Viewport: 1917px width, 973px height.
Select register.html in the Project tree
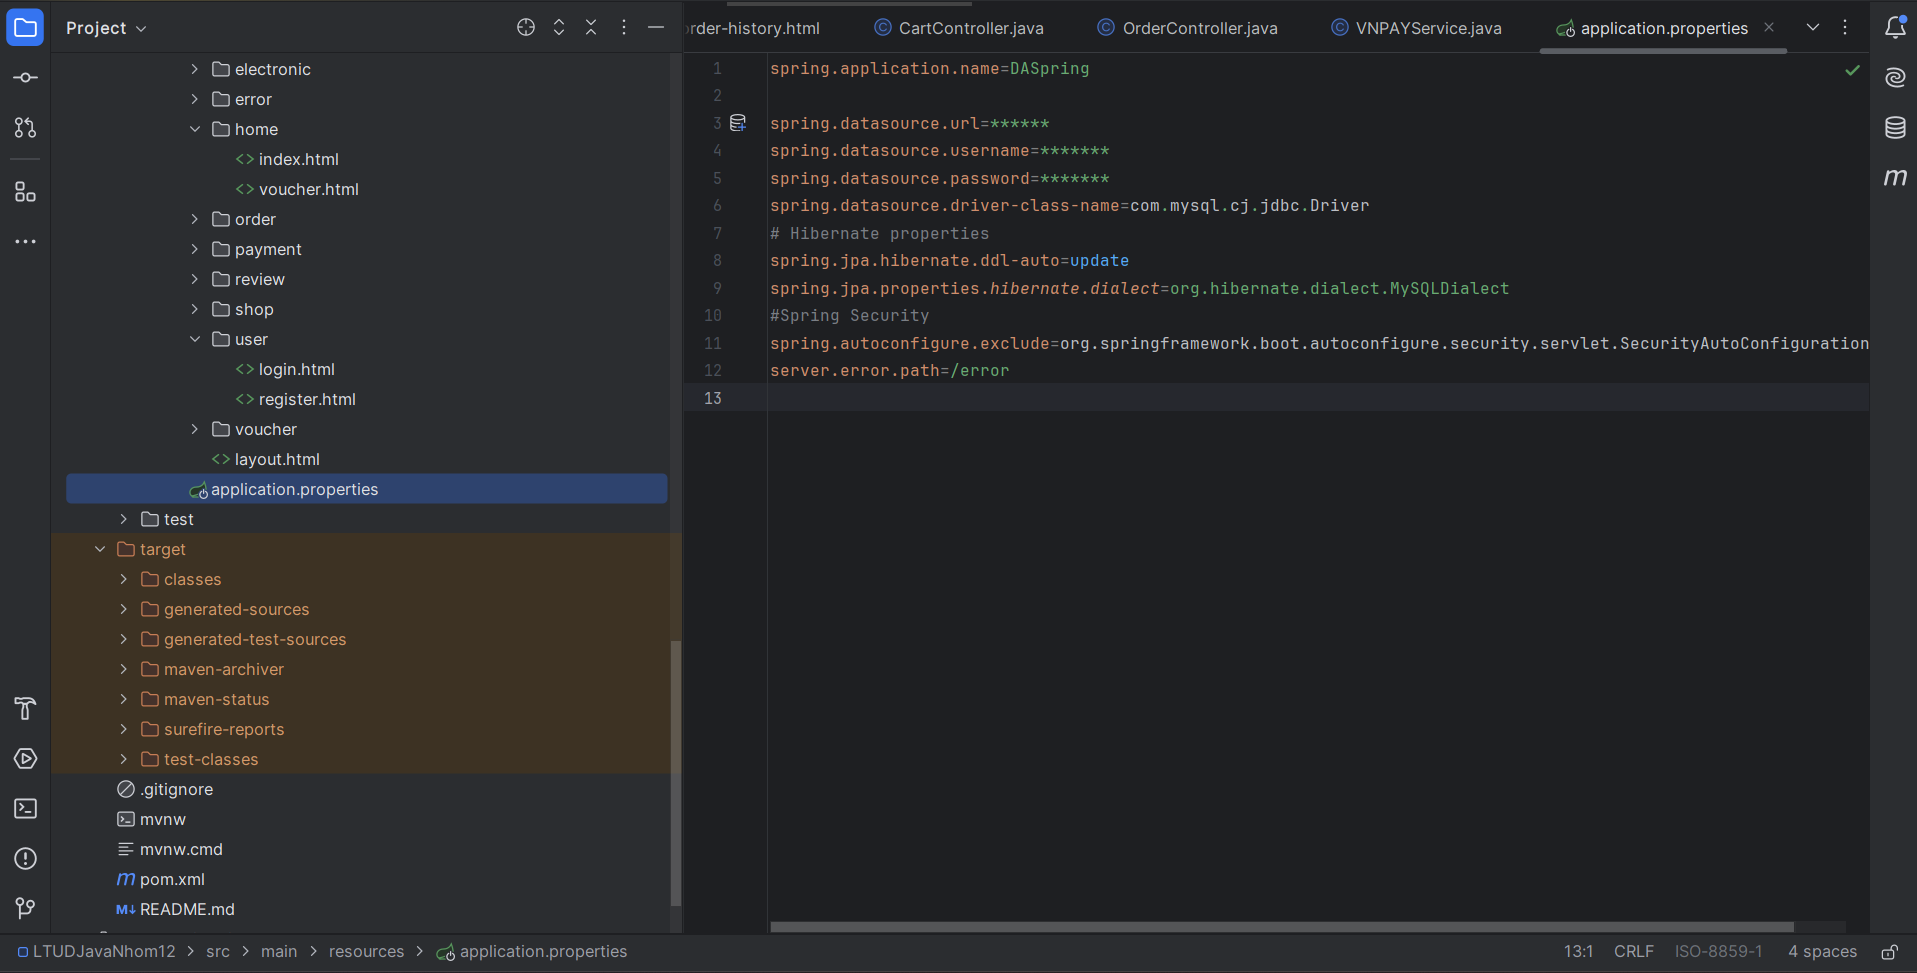click(x=307, y=399)
